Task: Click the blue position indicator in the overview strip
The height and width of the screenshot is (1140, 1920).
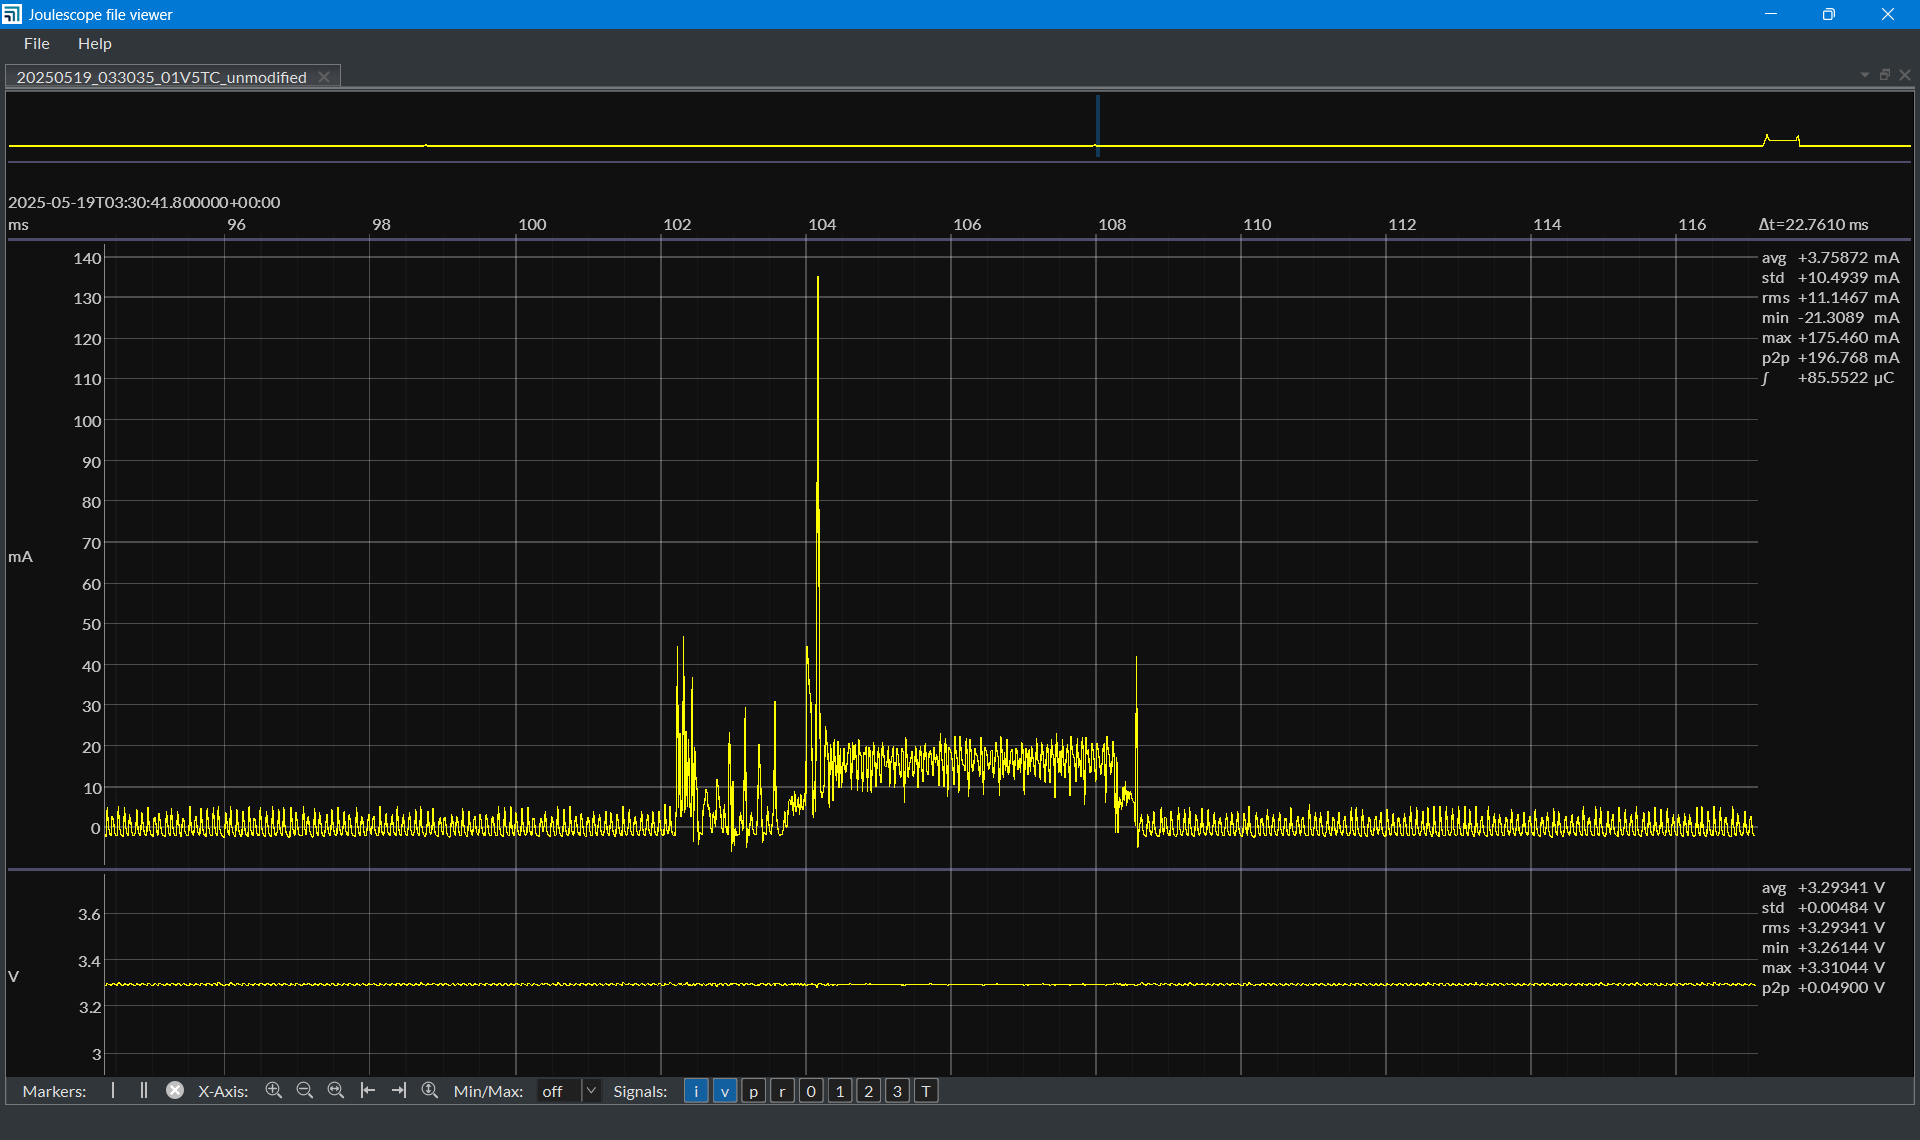Action: click(1097, 126)
